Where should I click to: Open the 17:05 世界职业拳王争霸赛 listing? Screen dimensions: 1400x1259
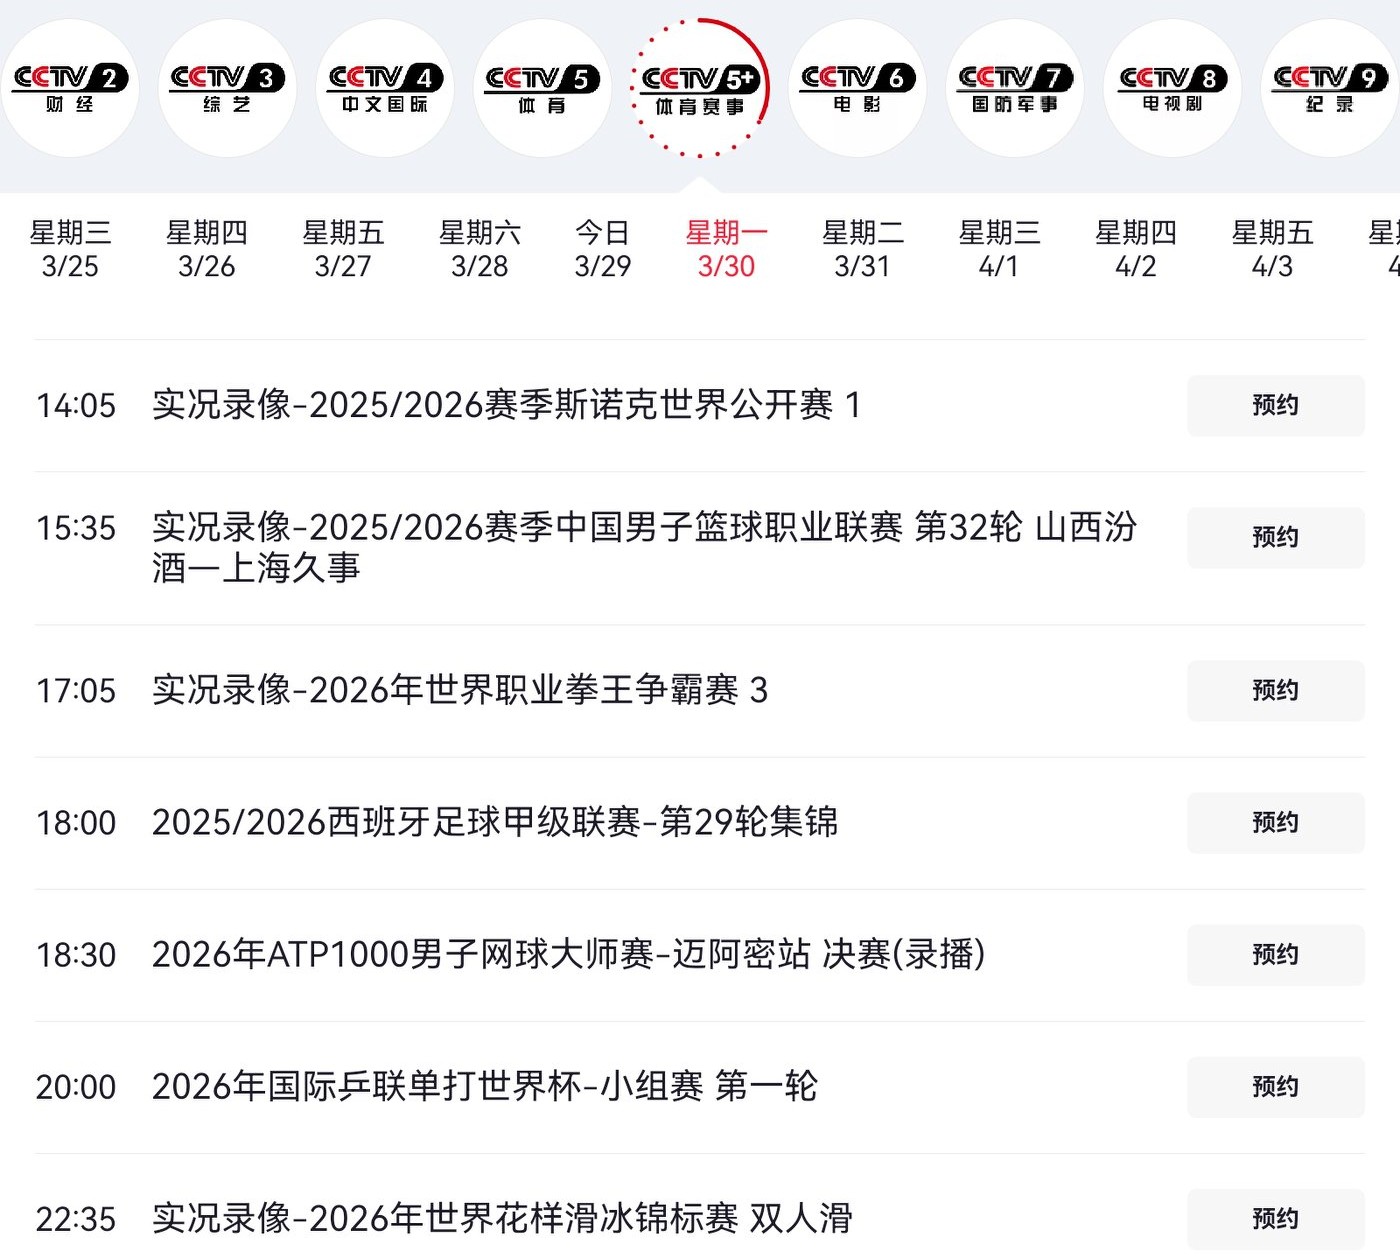tap(460, 690)
